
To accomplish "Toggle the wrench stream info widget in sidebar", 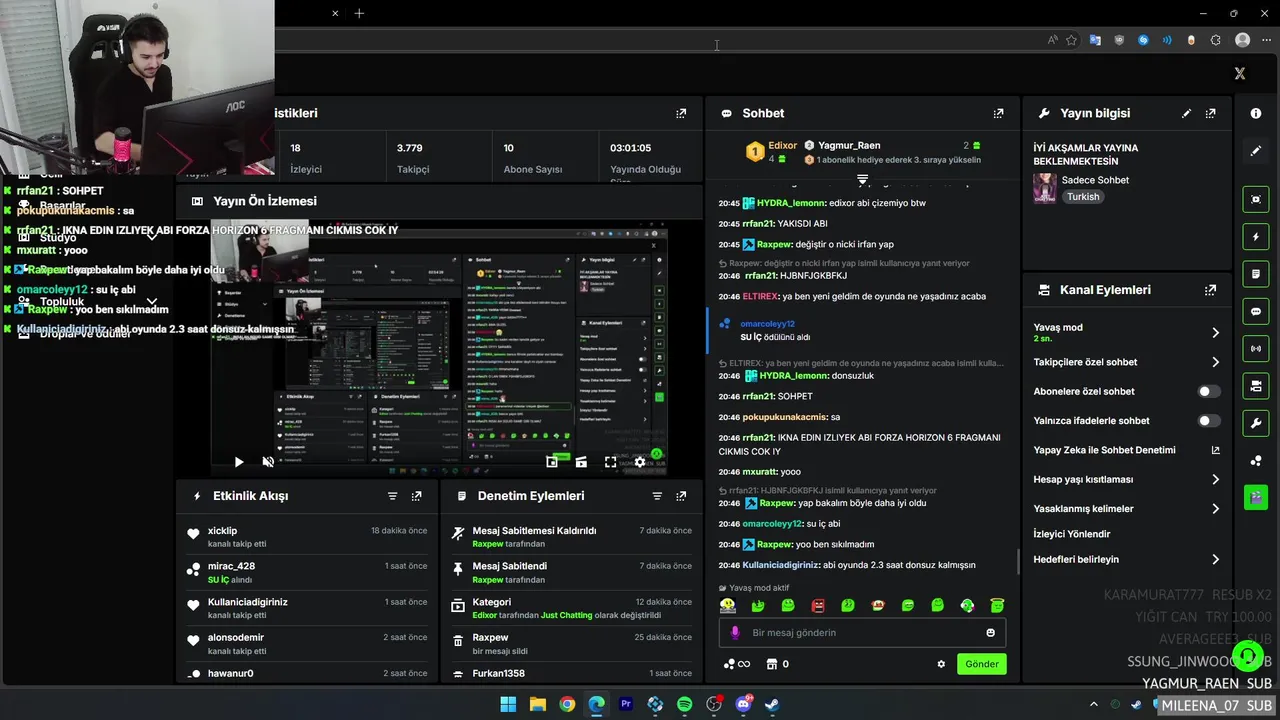I will pyautogui.click(x=1256, y=423).
